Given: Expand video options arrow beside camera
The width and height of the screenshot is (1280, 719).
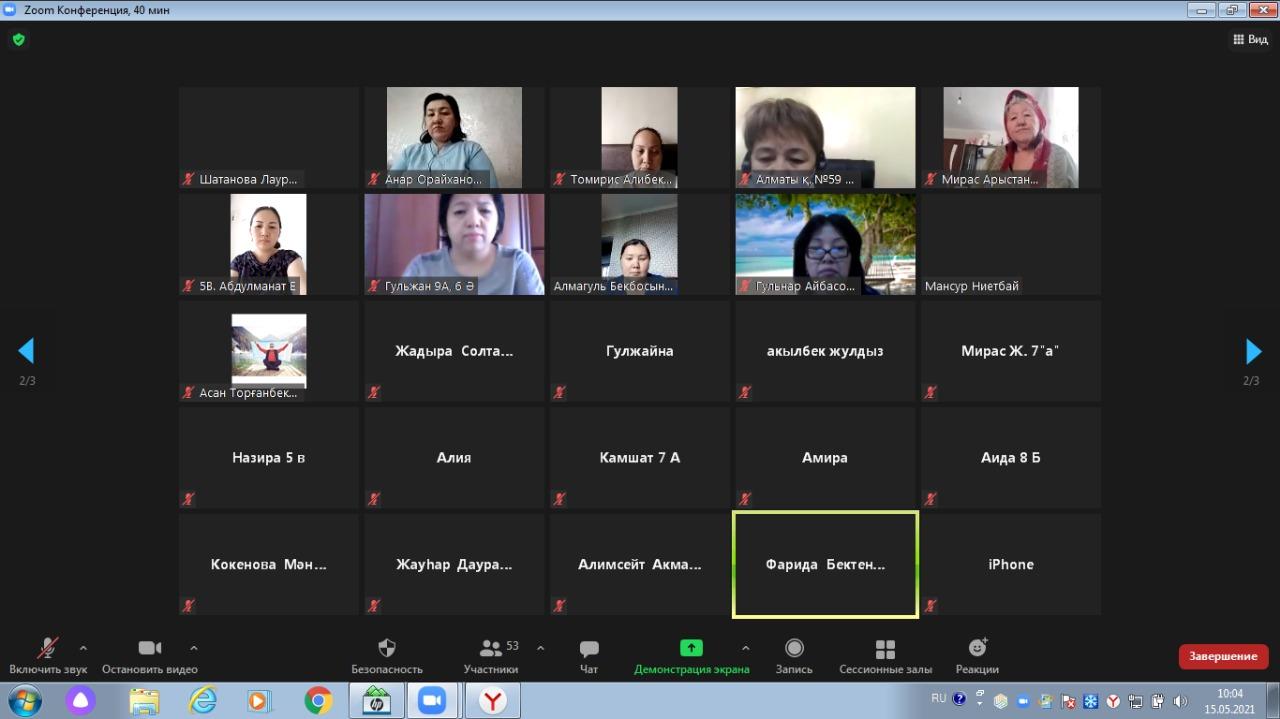Looking at the screenshot, I should (194, 648).
